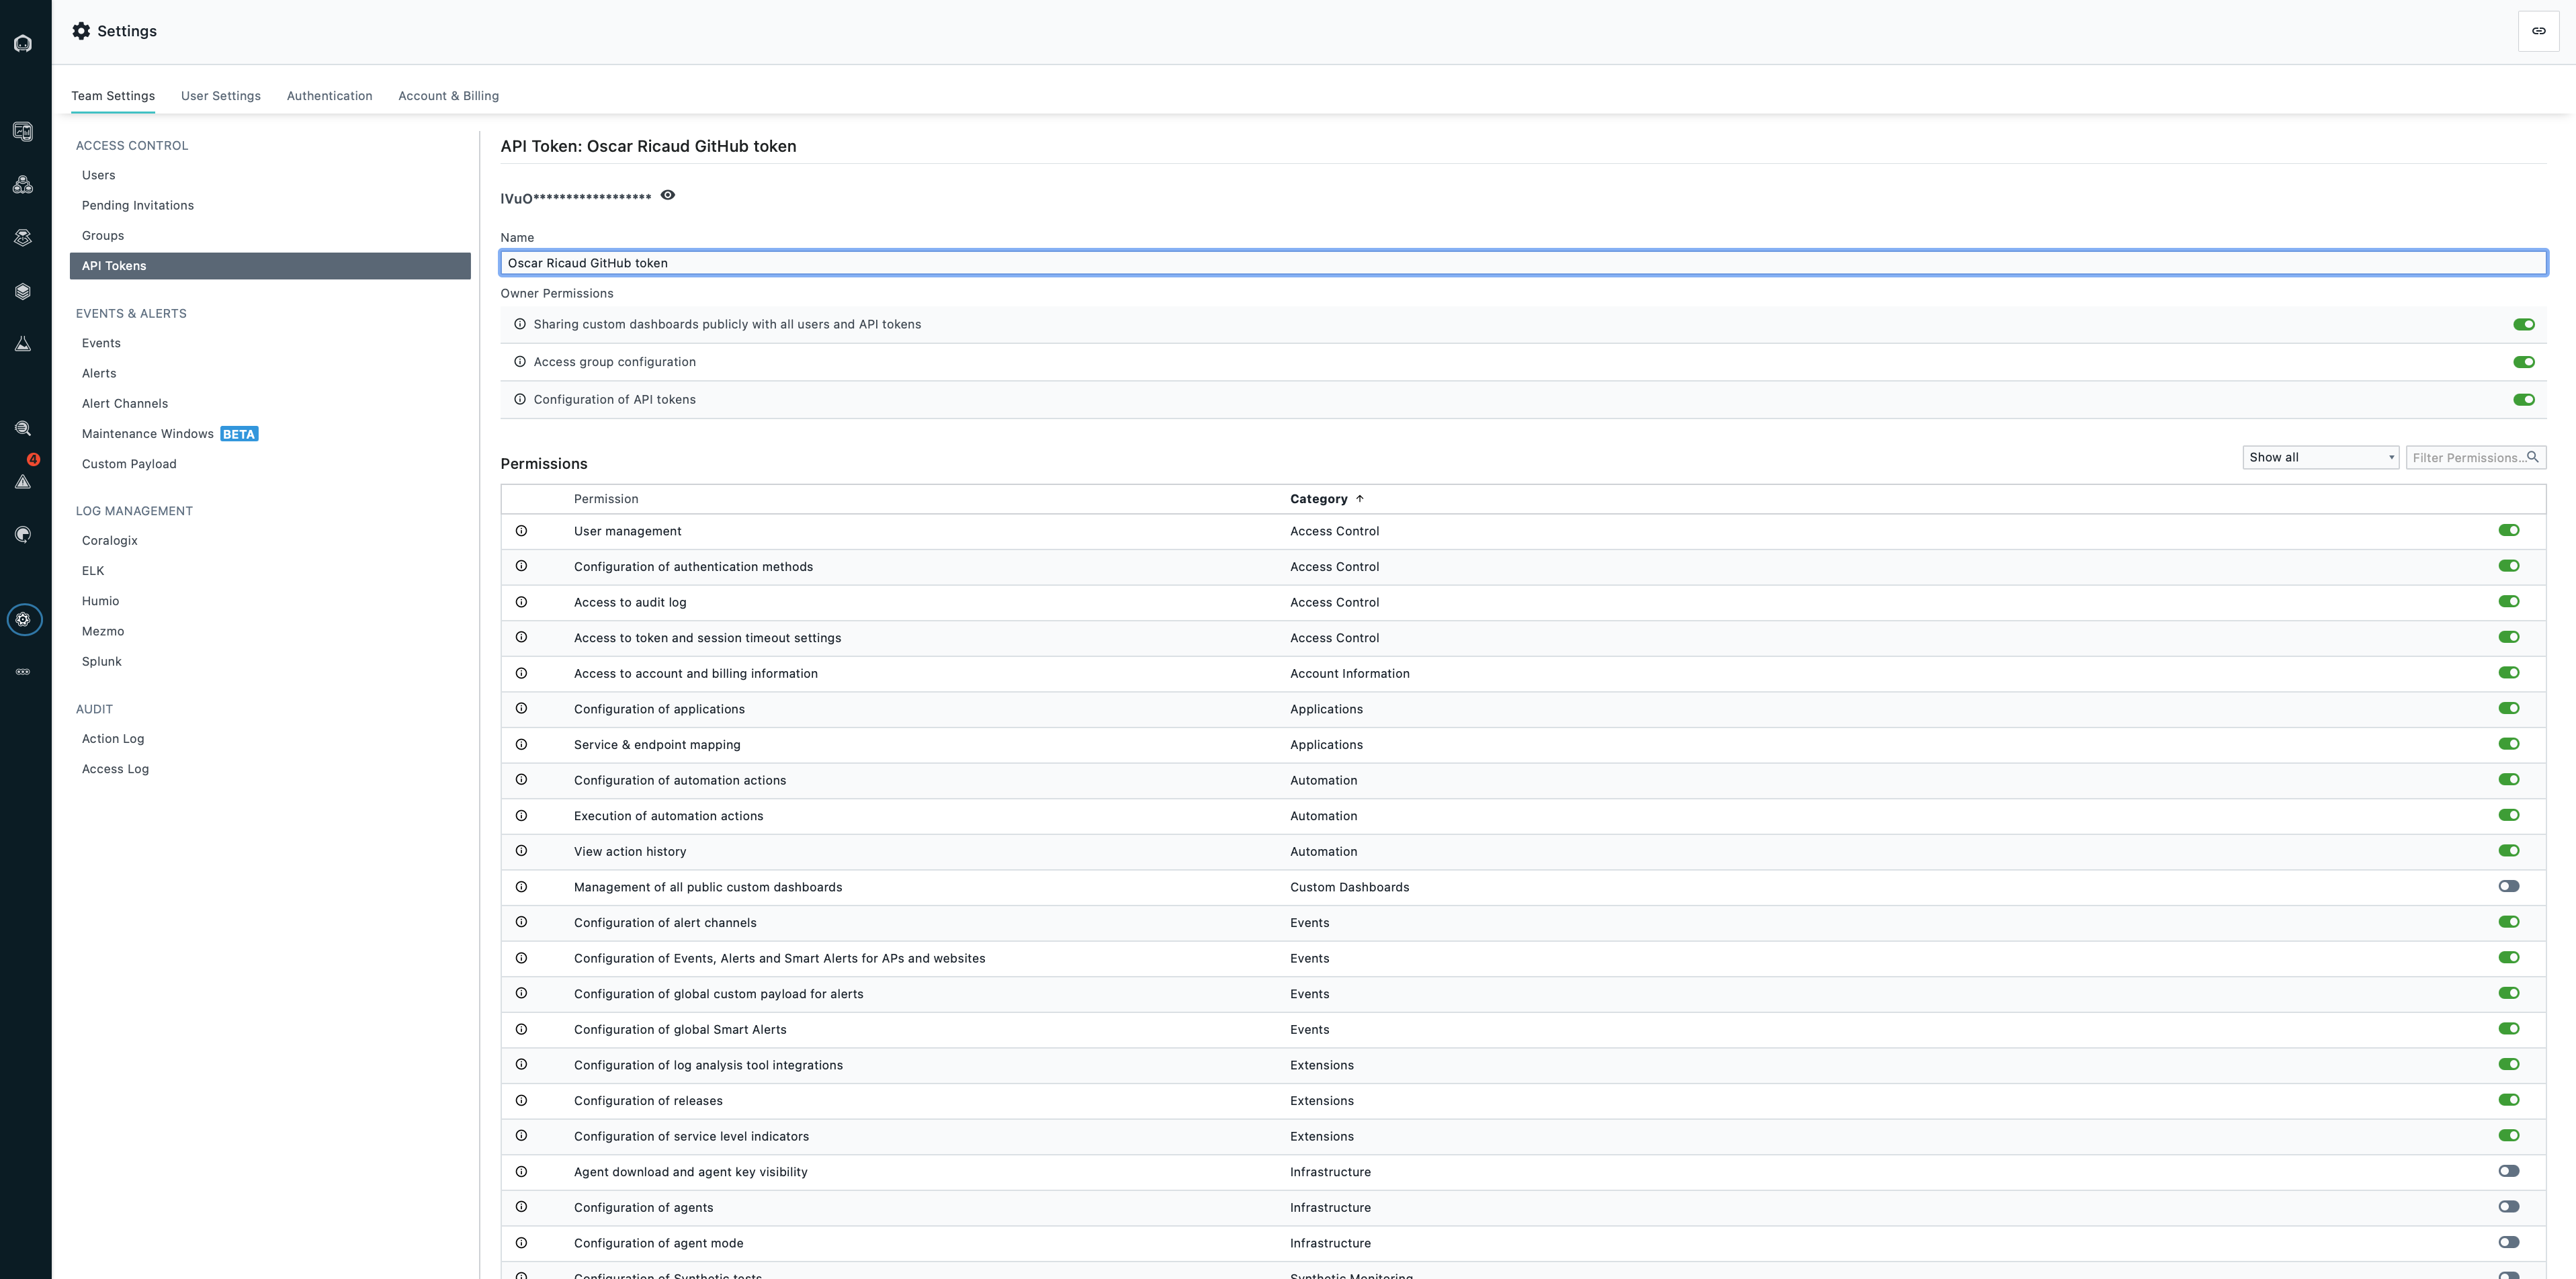Image resolution: width=2576 pixels, height=1279 pixels.
Task: Open the Show all filter dropdown
Action: click(2320, 457)
